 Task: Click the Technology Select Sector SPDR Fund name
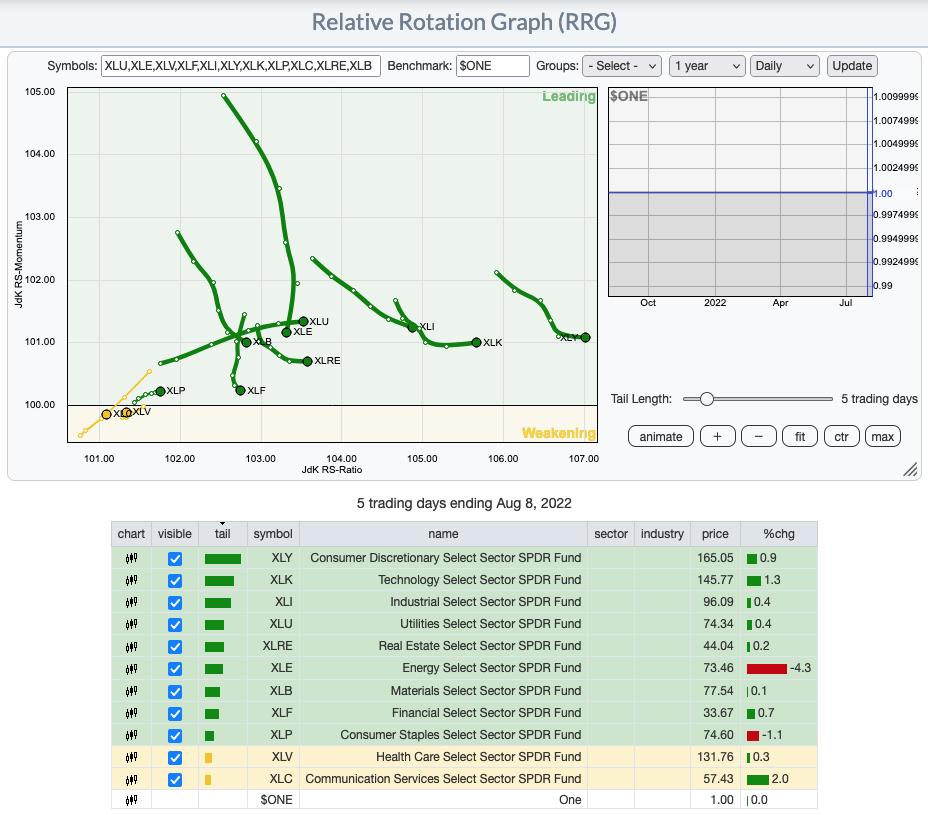(x=479, y=580)
